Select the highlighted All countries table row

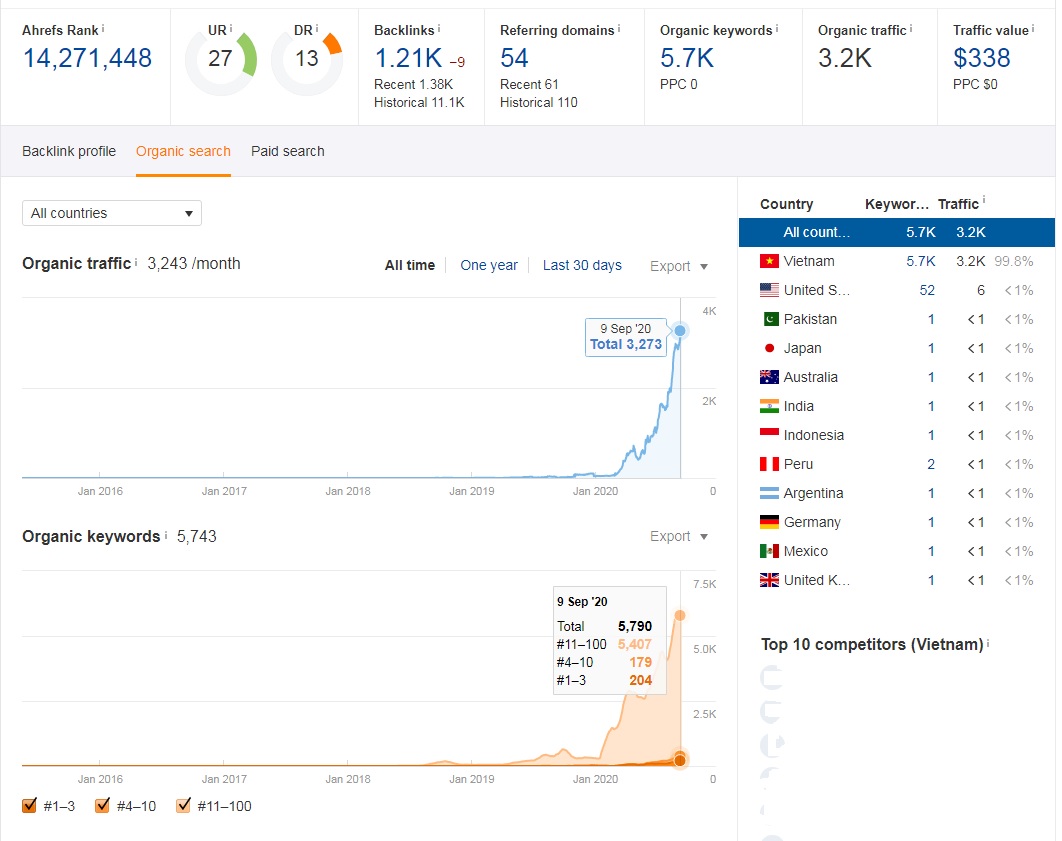point(897,232)
